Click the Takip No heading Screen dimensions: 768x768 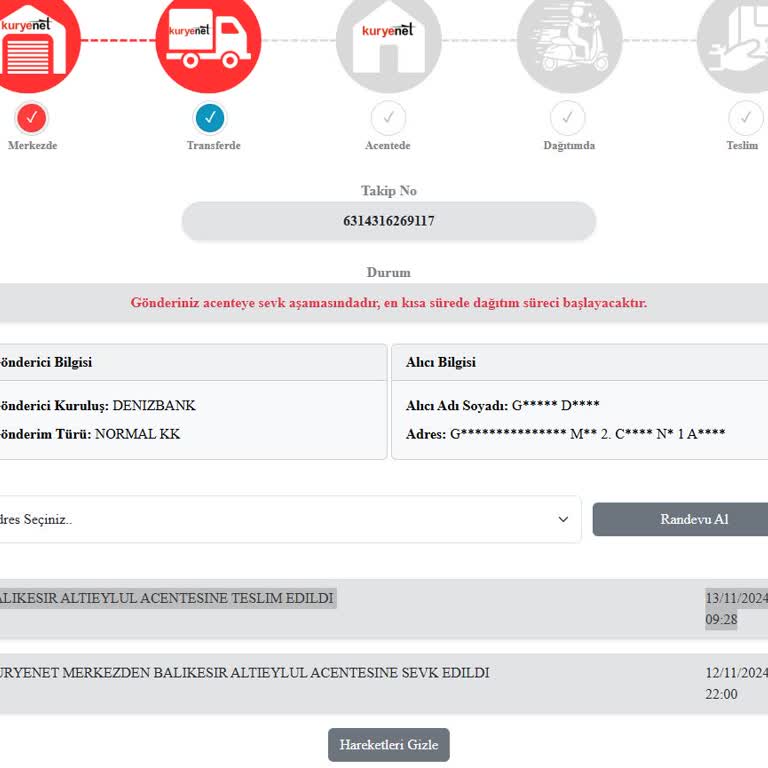coord(389,191)
